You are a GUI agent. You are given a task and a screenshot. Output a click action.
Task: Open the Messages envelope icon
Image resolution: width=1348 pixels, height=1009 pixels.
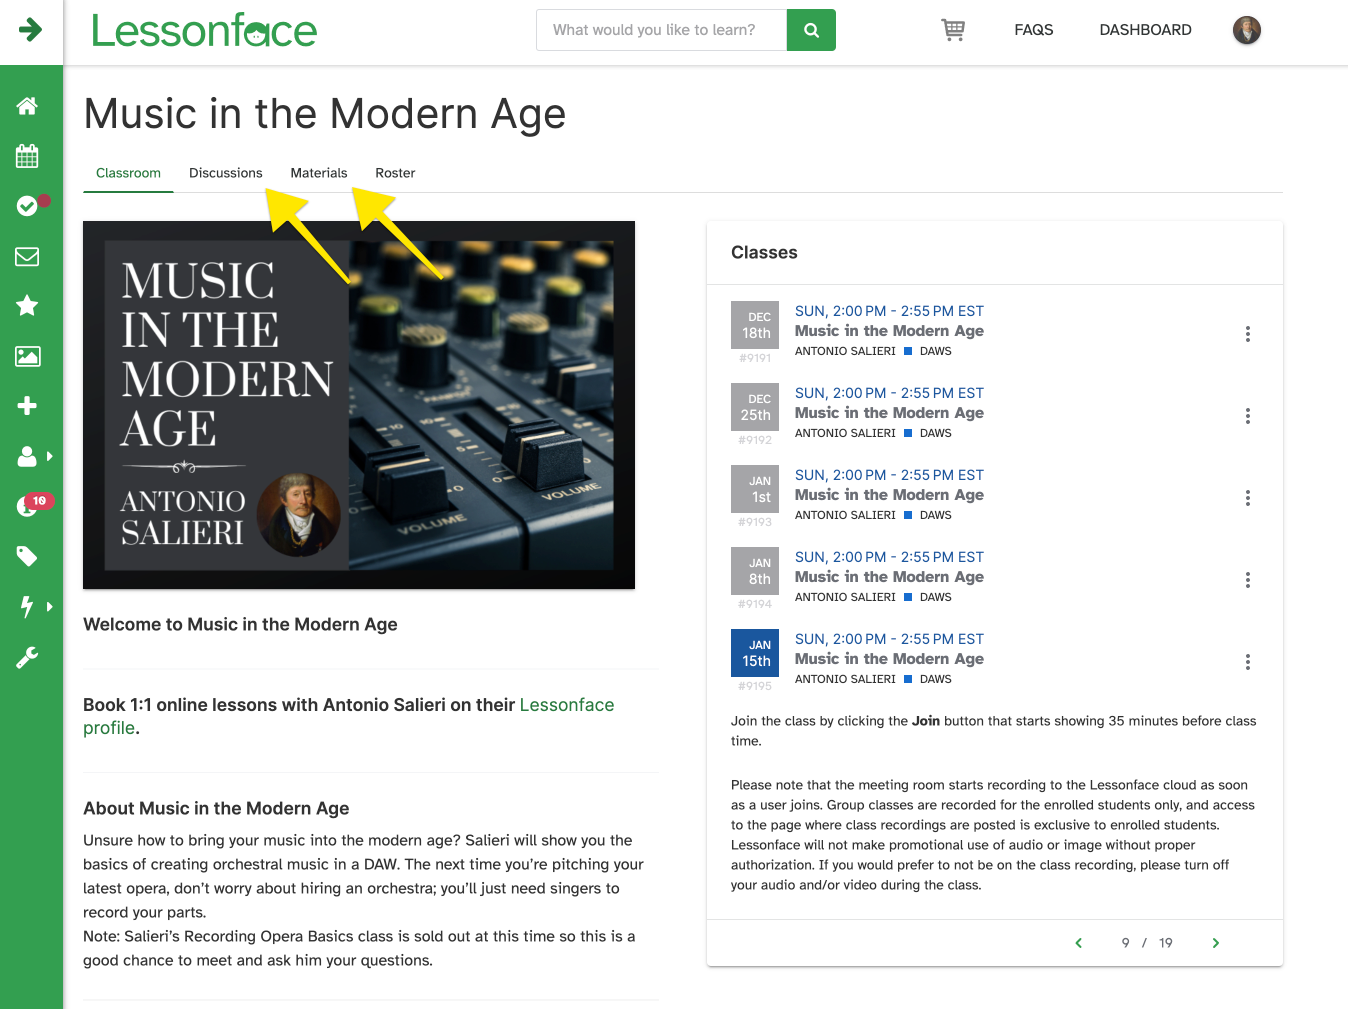26,256
